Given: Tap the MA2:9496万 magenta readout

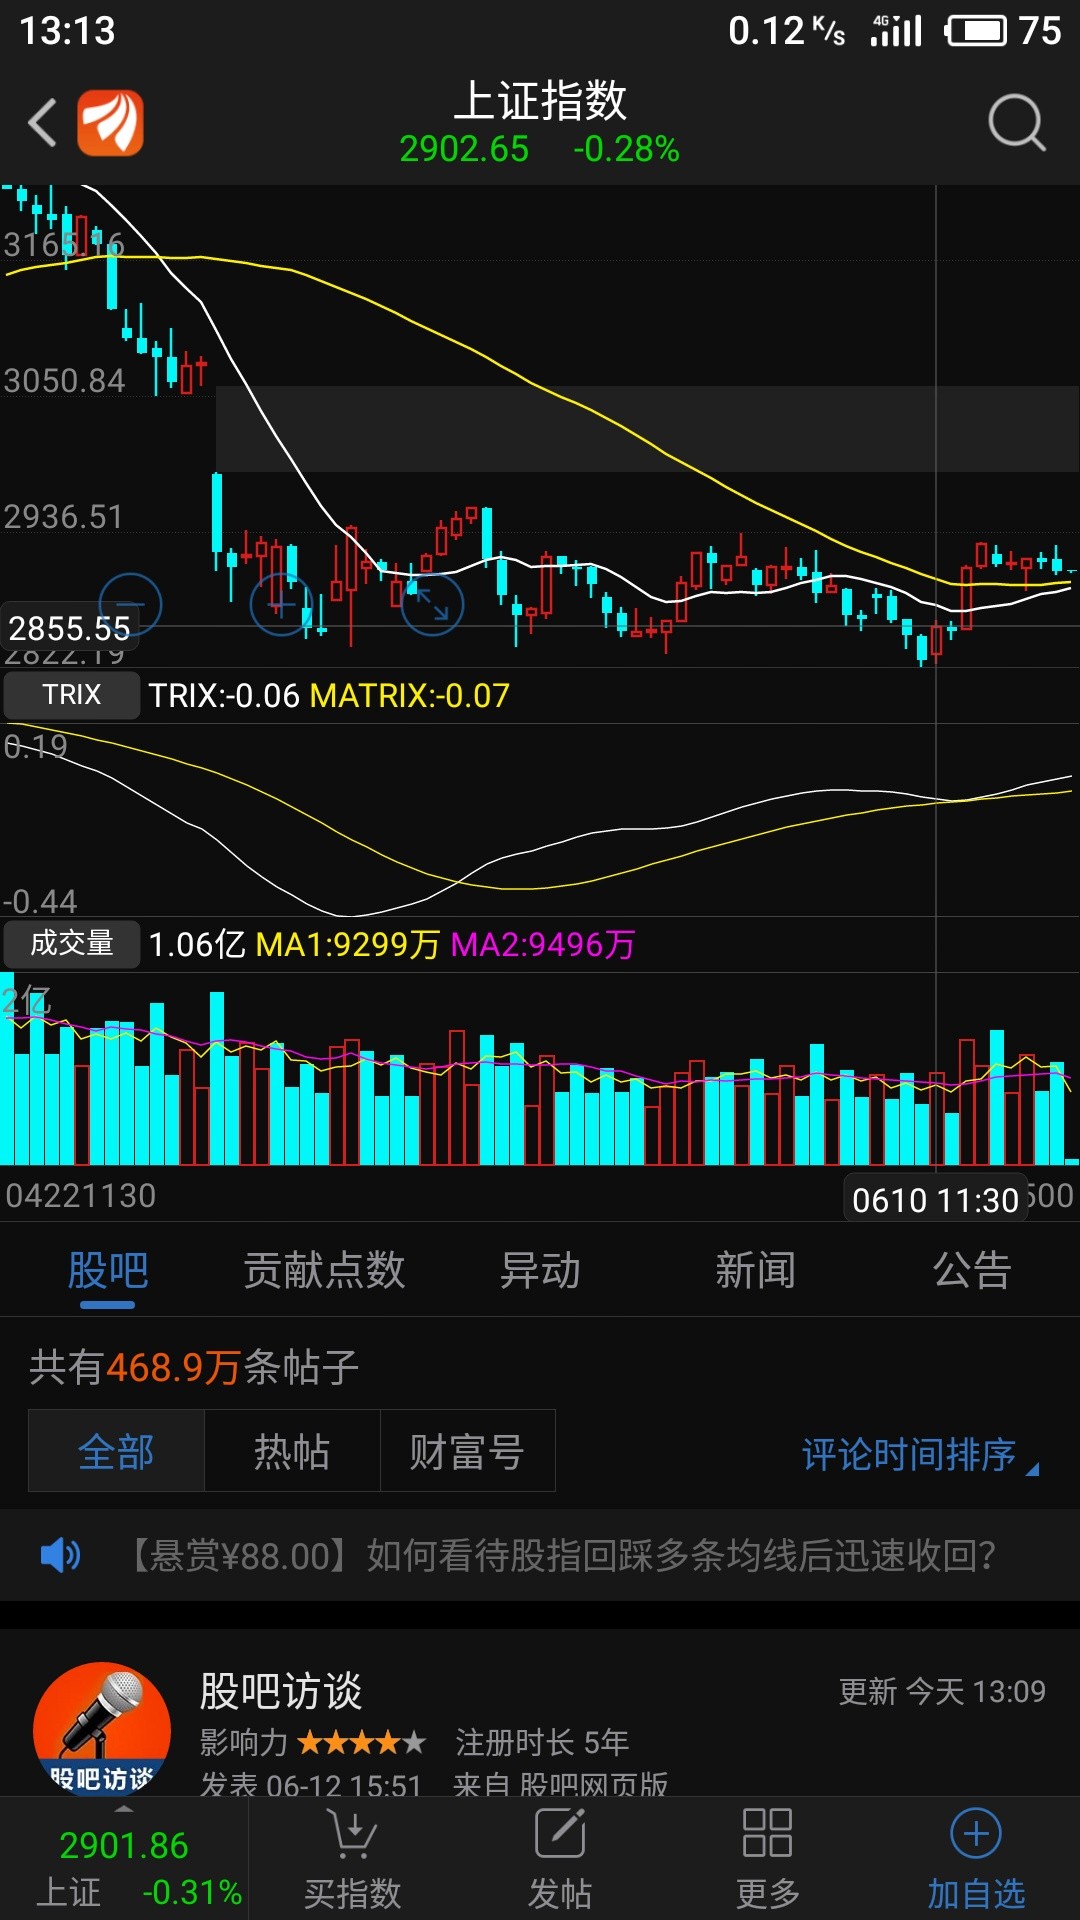Looking at the screenshot, I should pyautogui.click(x=543, y=944).
